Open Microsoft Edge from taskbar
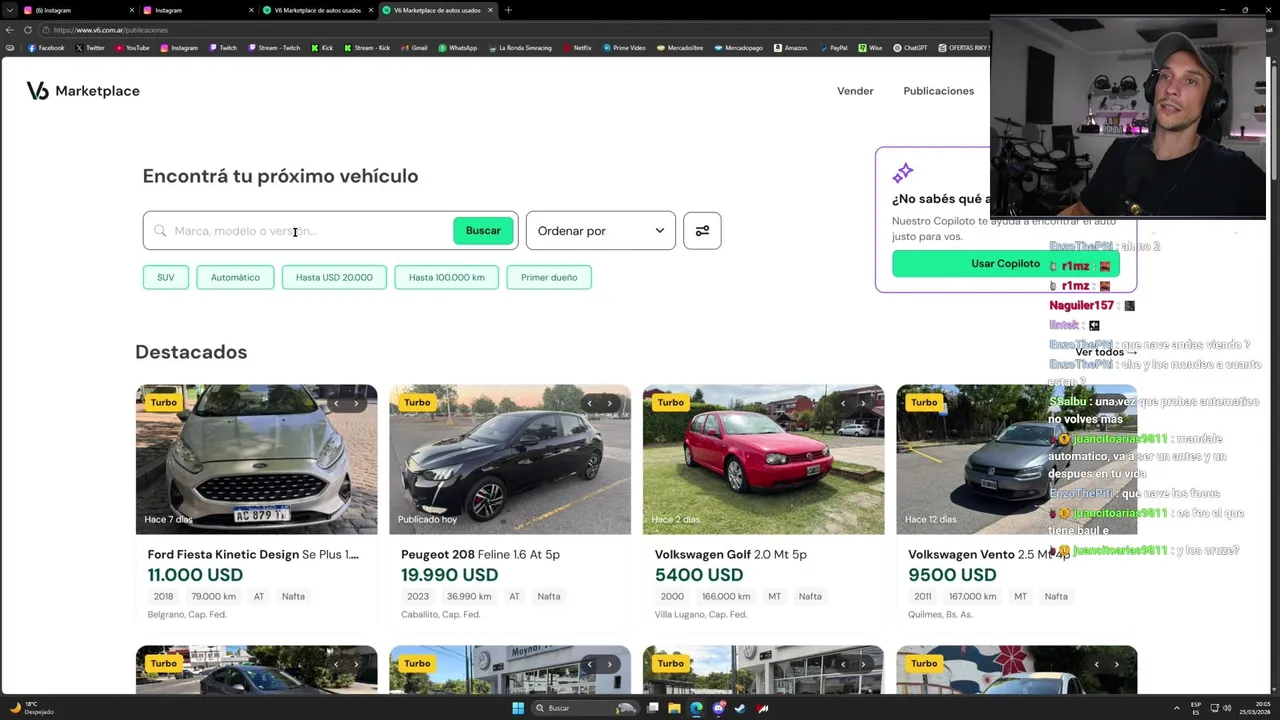 coord(696,708)
